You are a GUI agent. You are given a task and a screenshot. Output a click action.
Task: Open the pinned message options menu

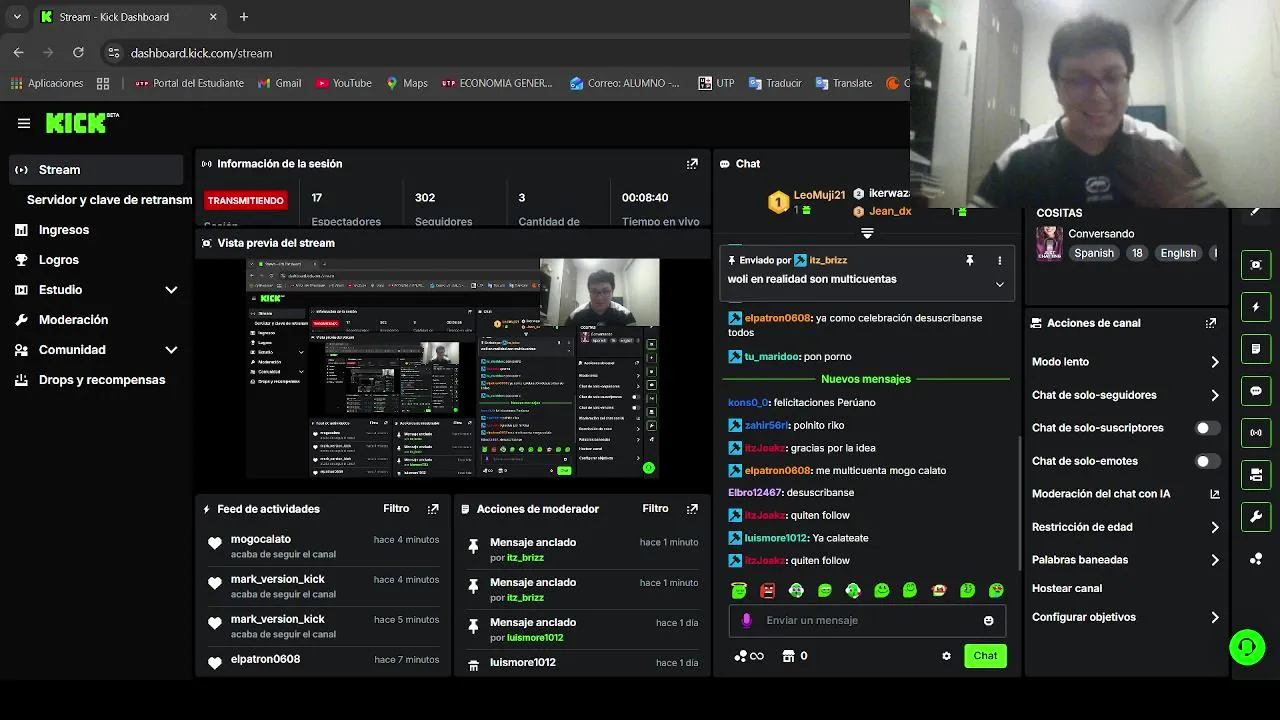click(999, 261)
